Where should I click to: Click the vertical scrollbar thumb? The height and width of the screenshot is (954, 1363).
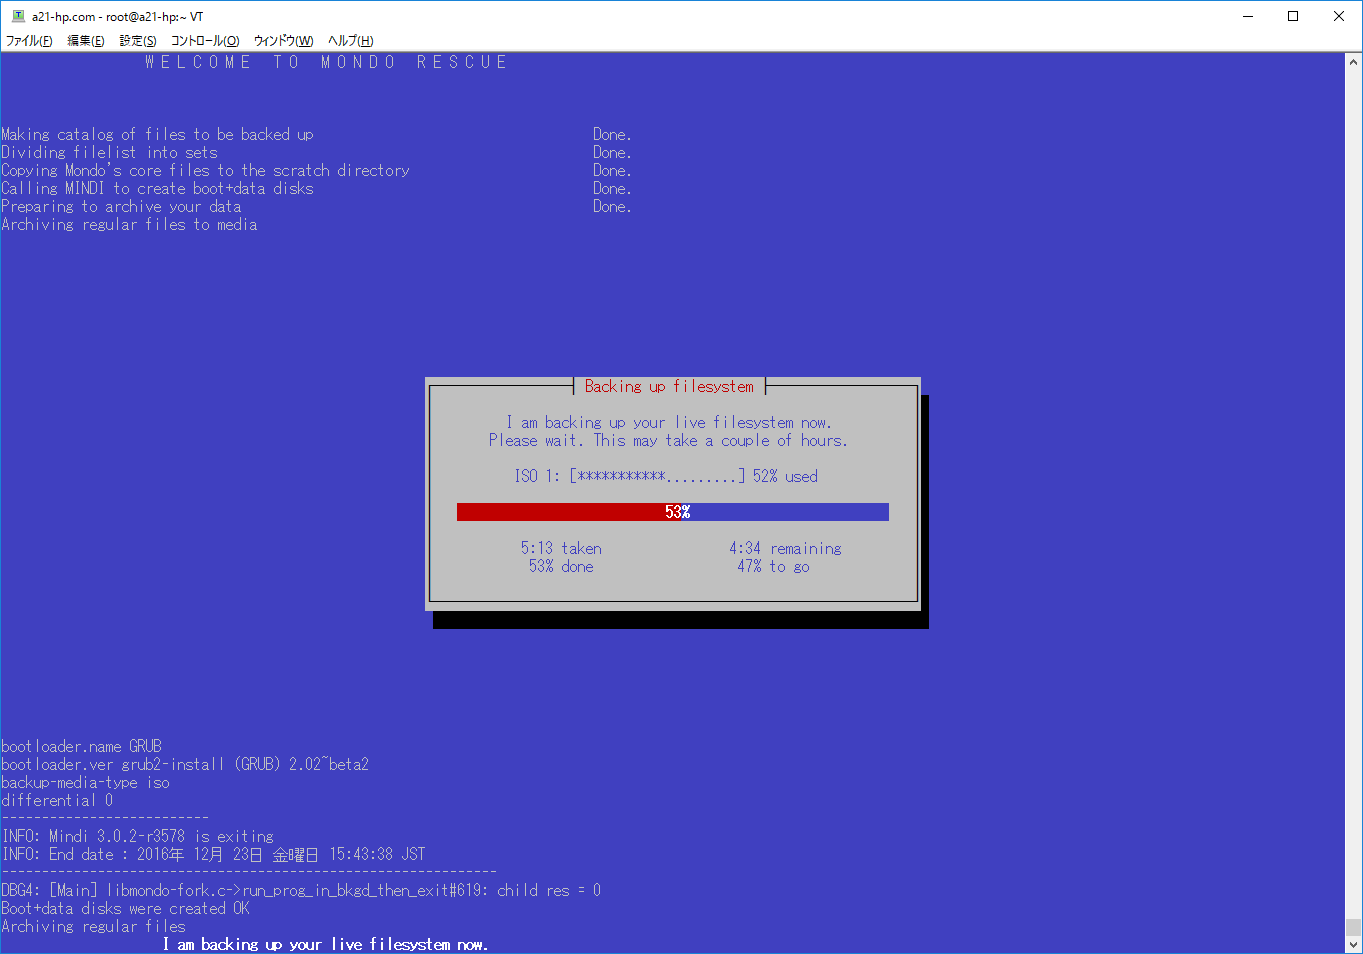click(1354, 927)
